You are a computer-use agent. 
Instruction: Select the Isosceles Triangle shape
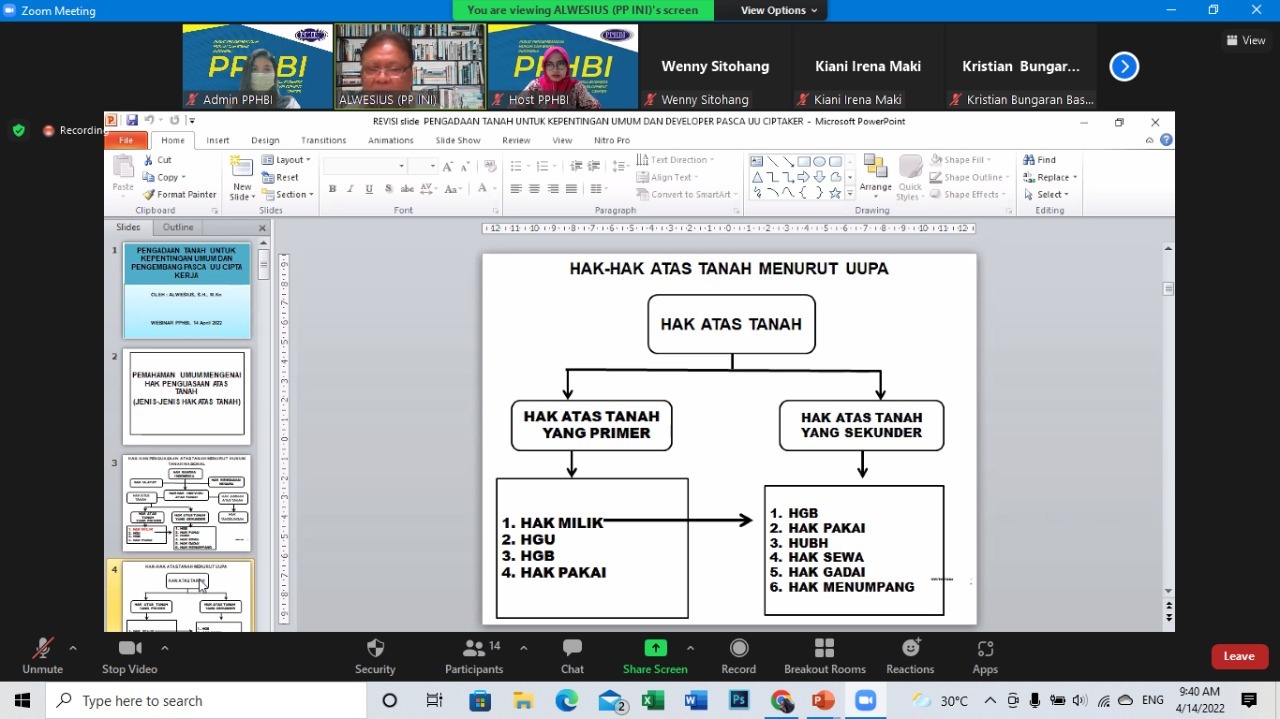pyautogui.click(x=757, y=178)
